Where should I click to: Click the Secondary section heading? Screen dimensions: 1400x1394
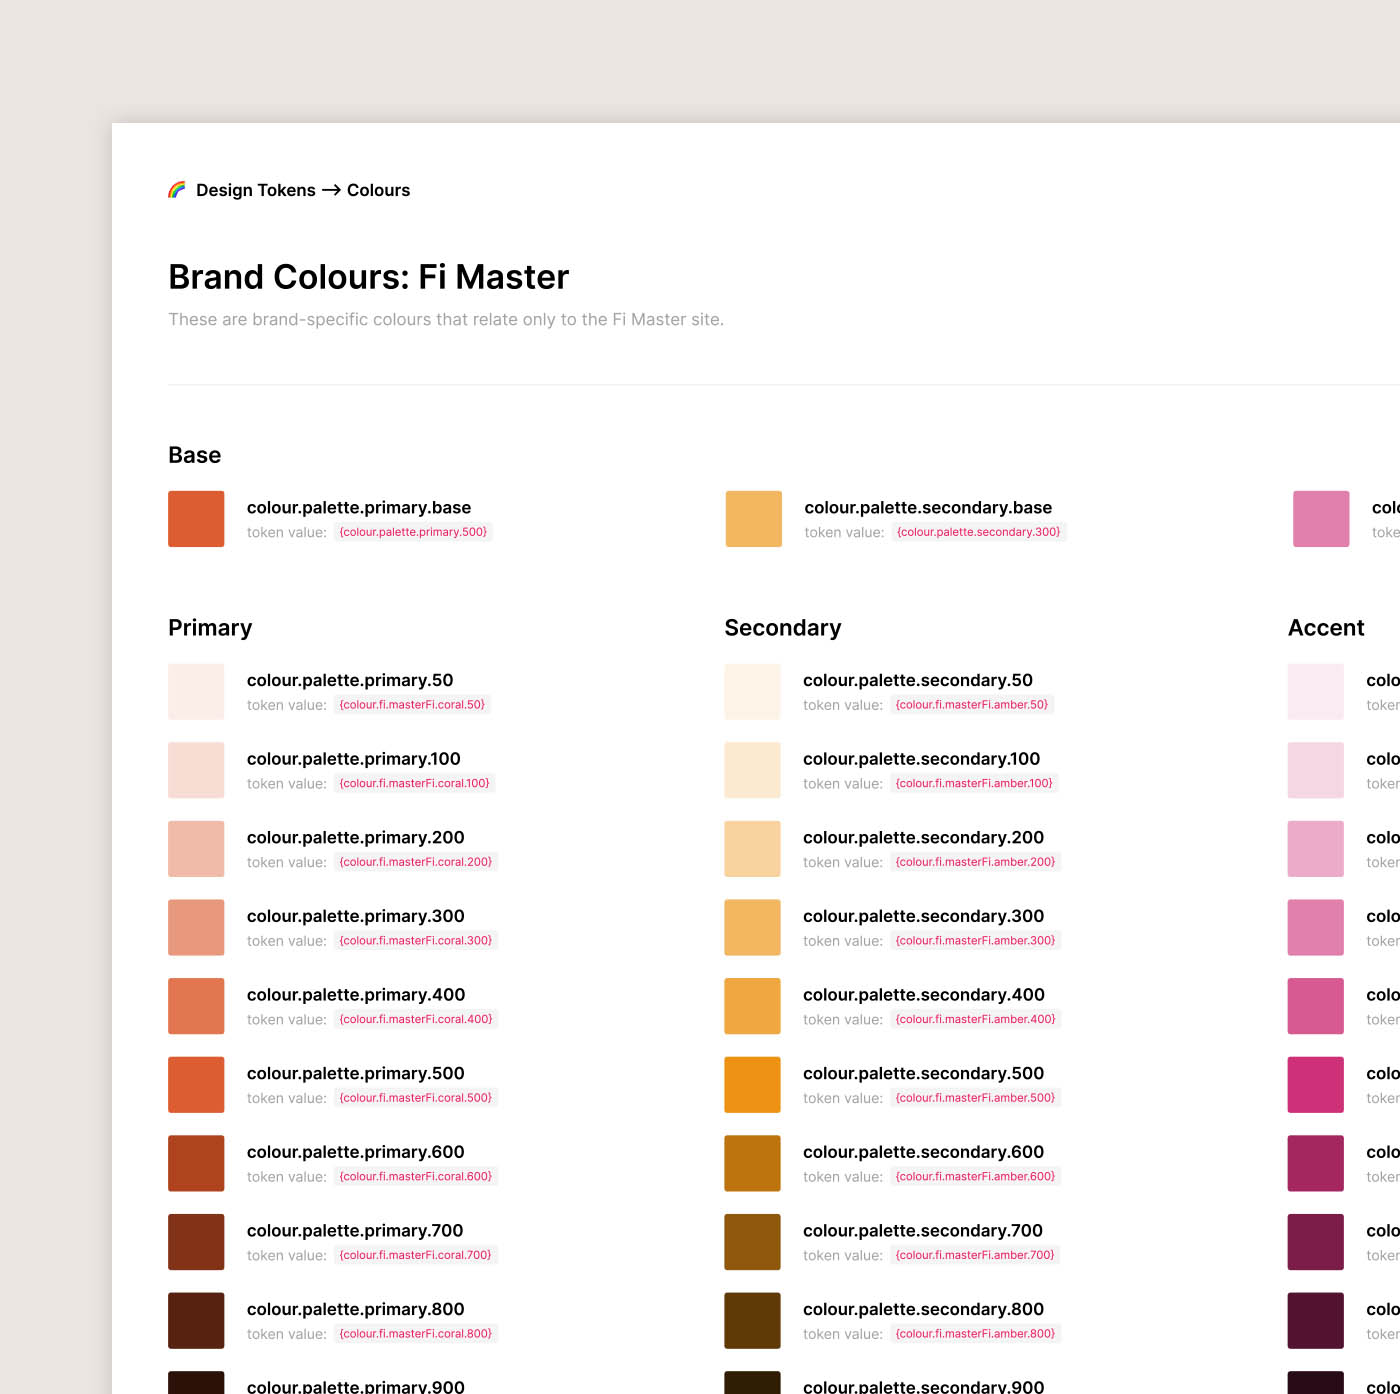pos(783,628)
